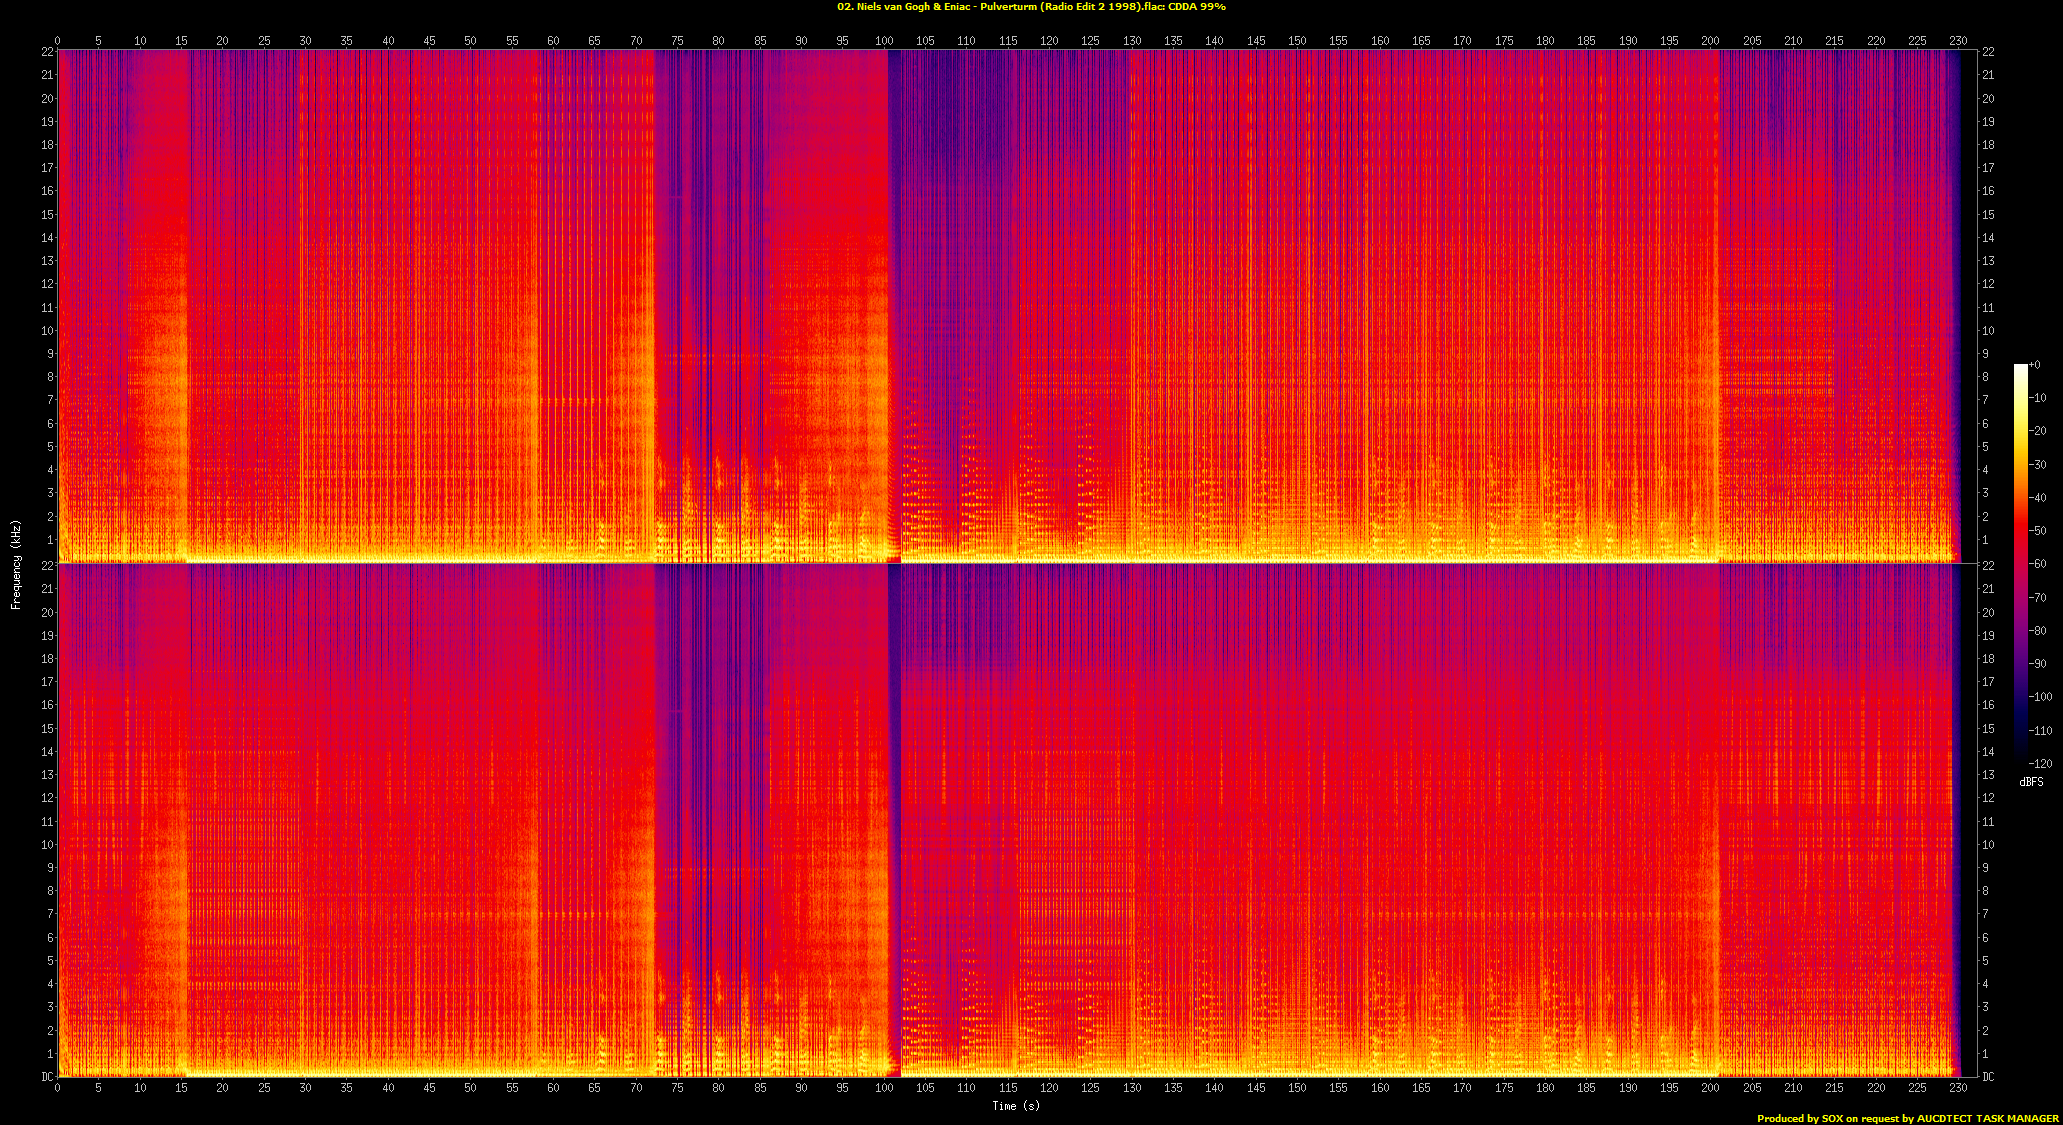Click the 'dBFS' label under the color scale
Screen dimensions: 2063x1125
[2031, 782]
